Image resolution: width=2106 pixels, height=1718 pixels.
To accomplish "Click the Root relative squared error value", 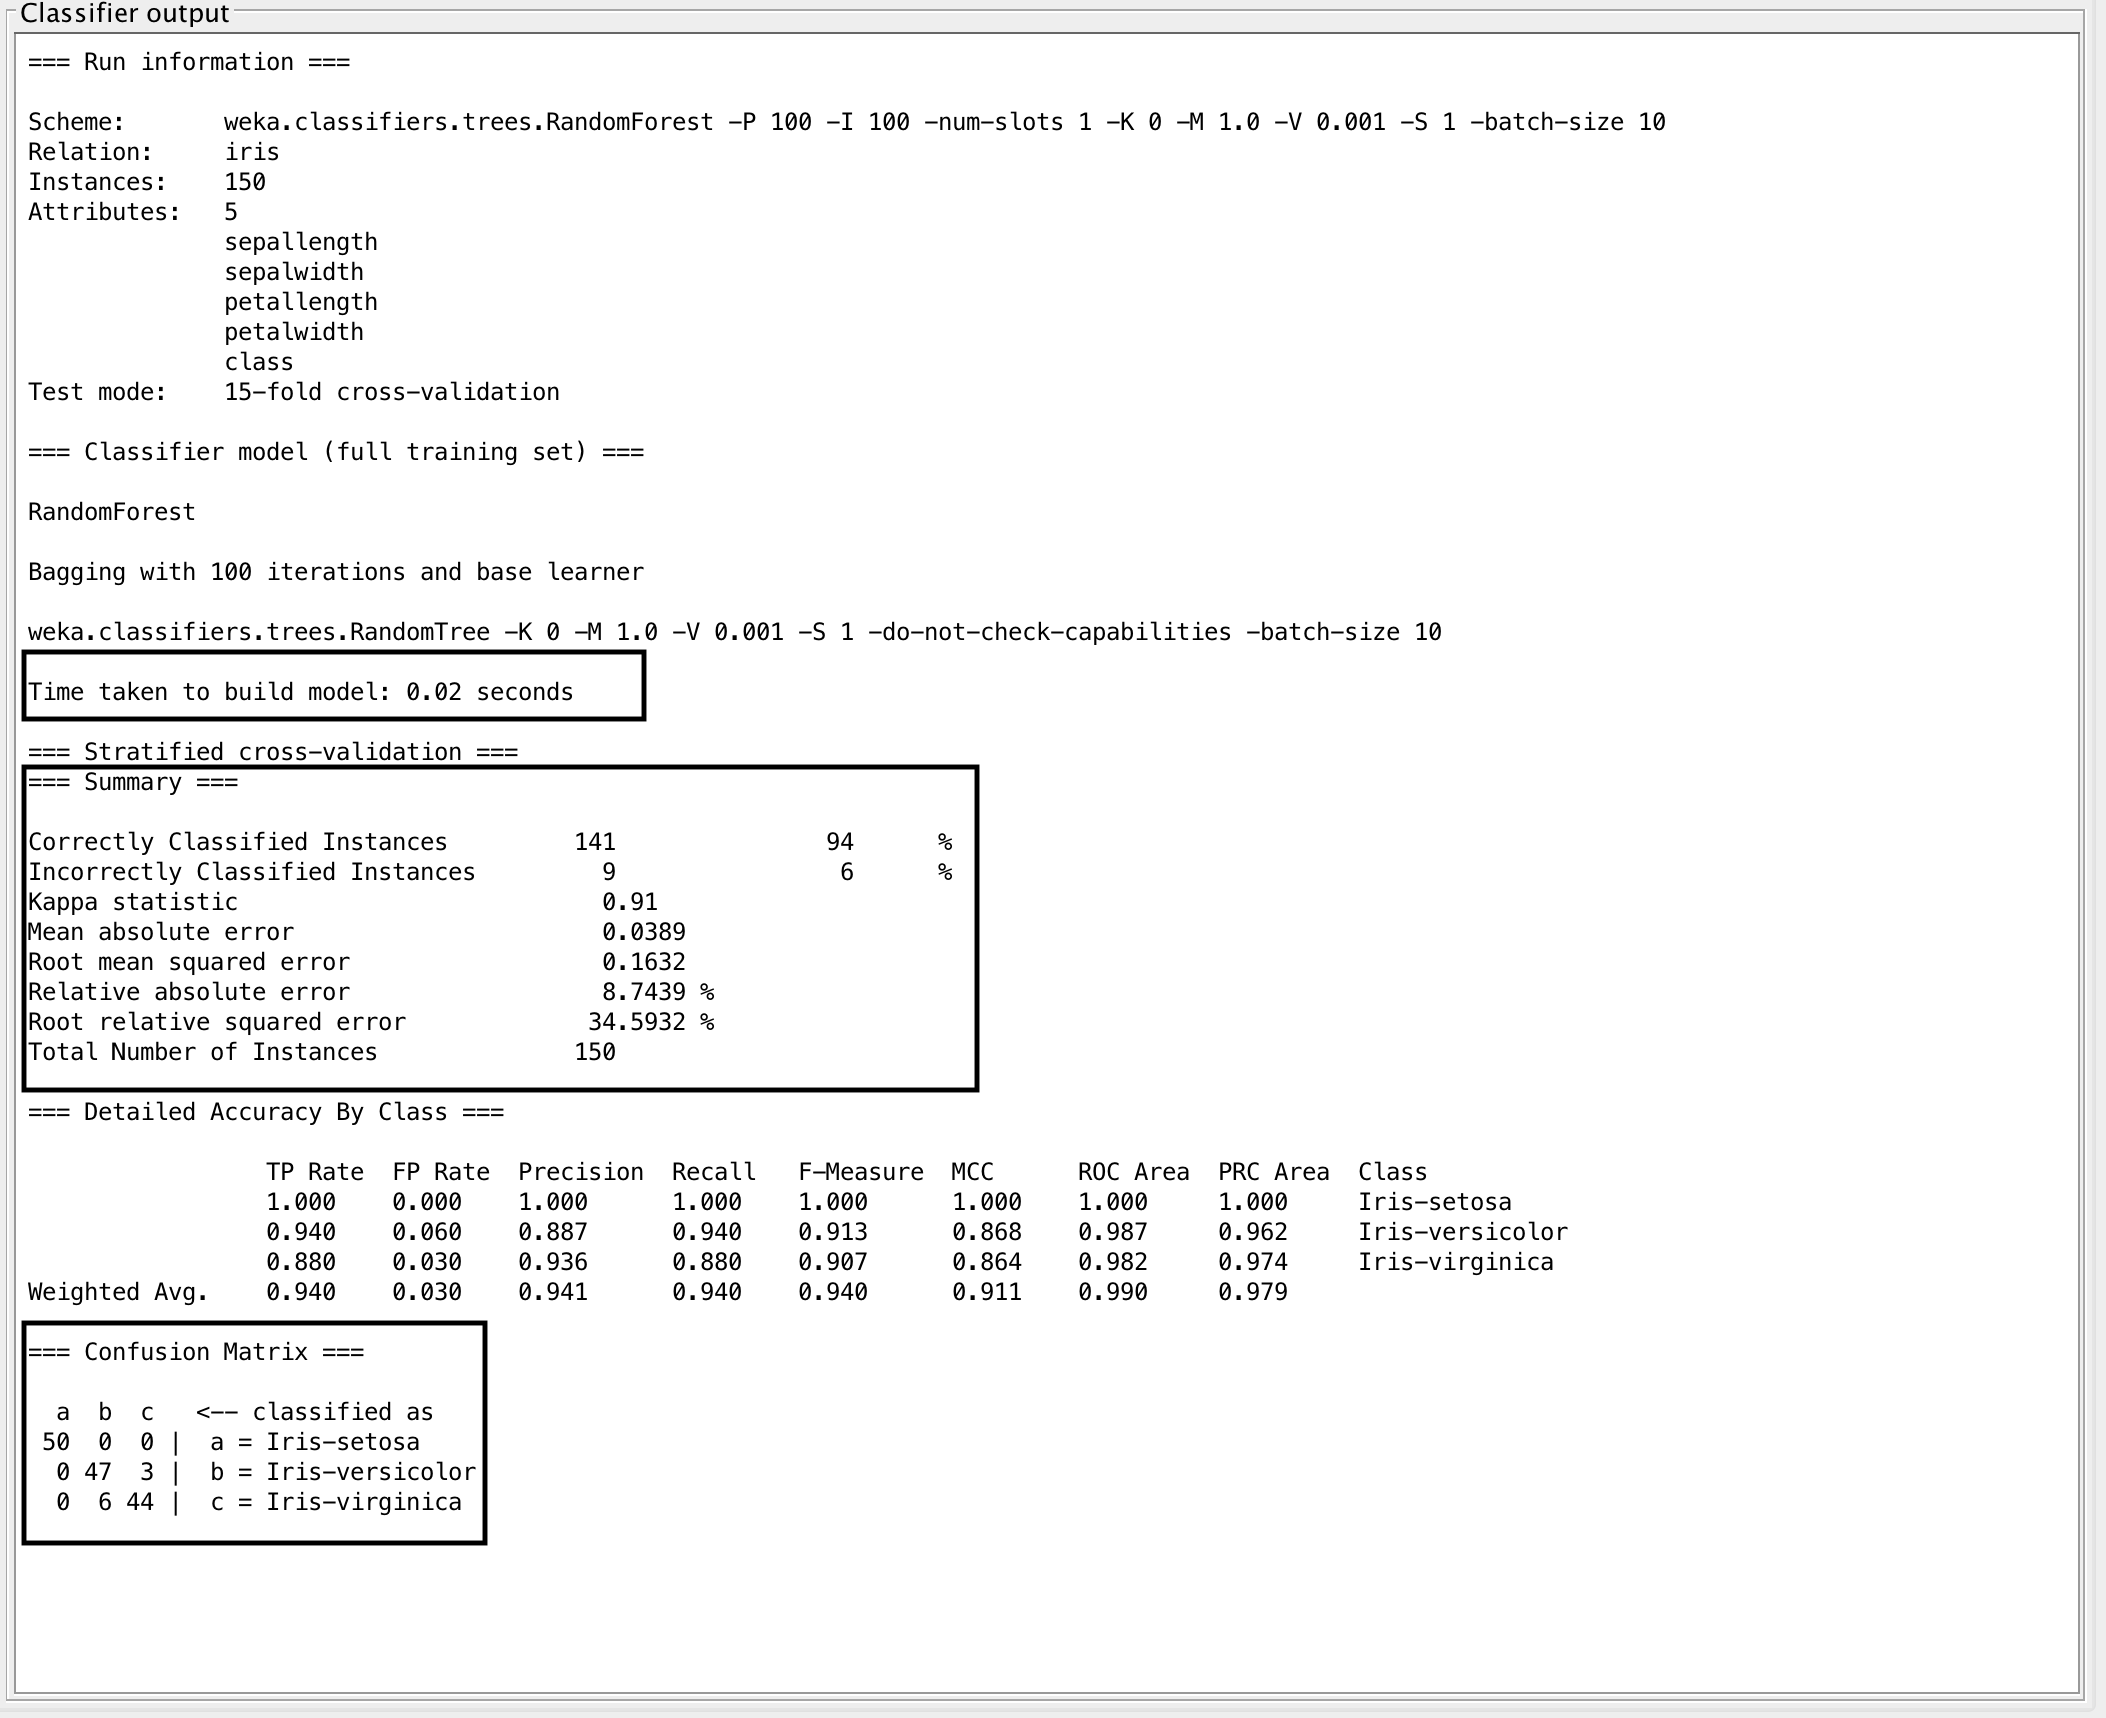I will click(x=636, y=1022).
